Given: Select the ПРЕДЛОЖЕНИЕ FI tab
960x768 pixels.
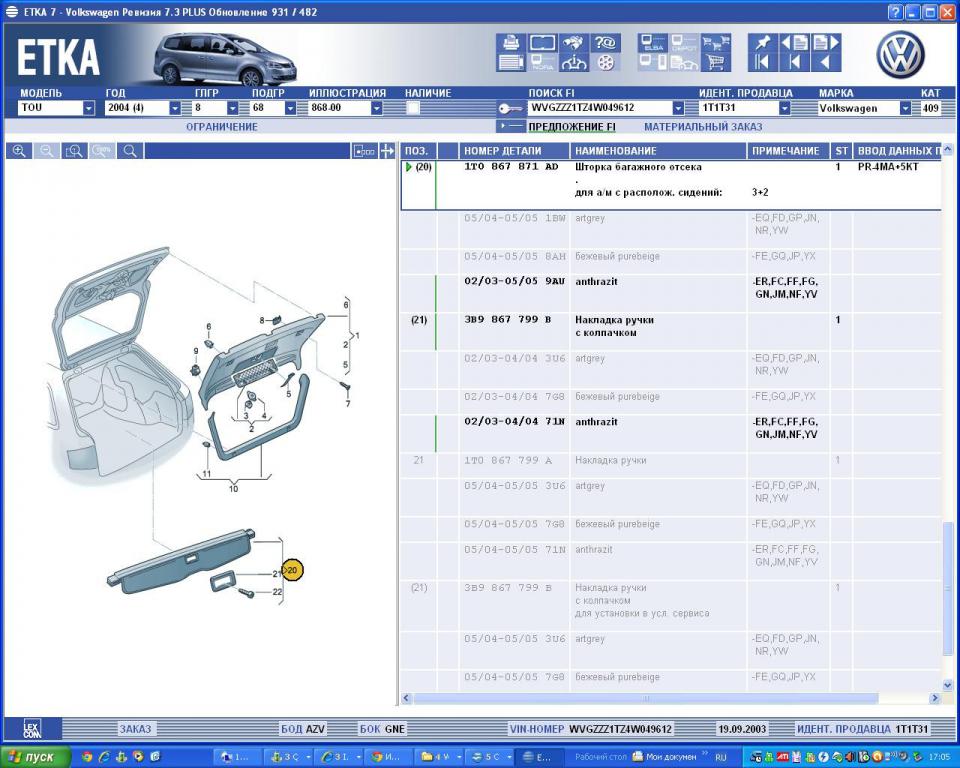Looking at the screenshot, I should click(x=572, y=127).
